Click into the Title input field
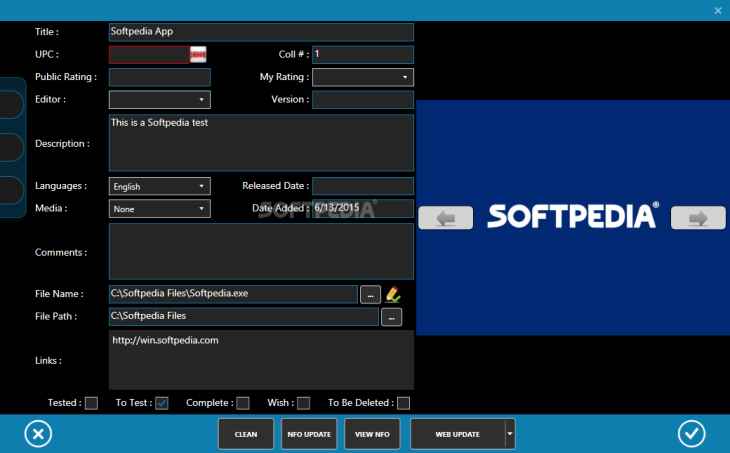 click(260, 31)
